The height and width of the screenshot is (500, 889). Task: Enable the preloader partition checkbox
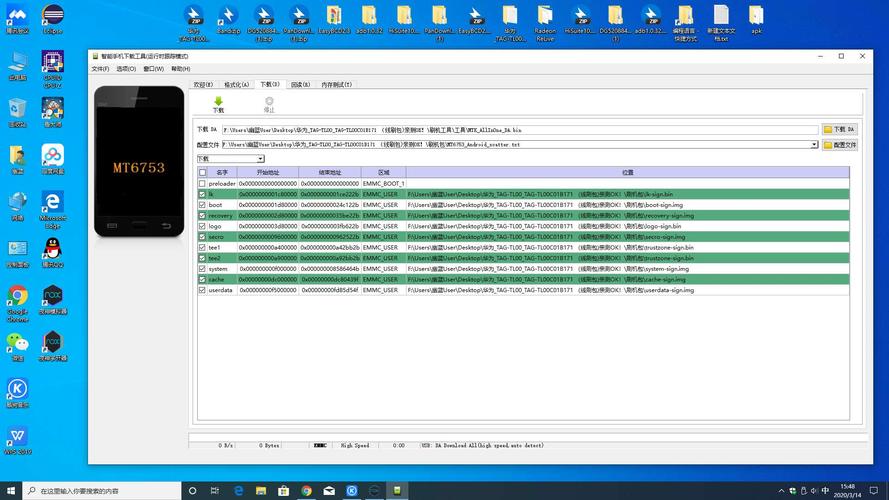tap(202, 184)
